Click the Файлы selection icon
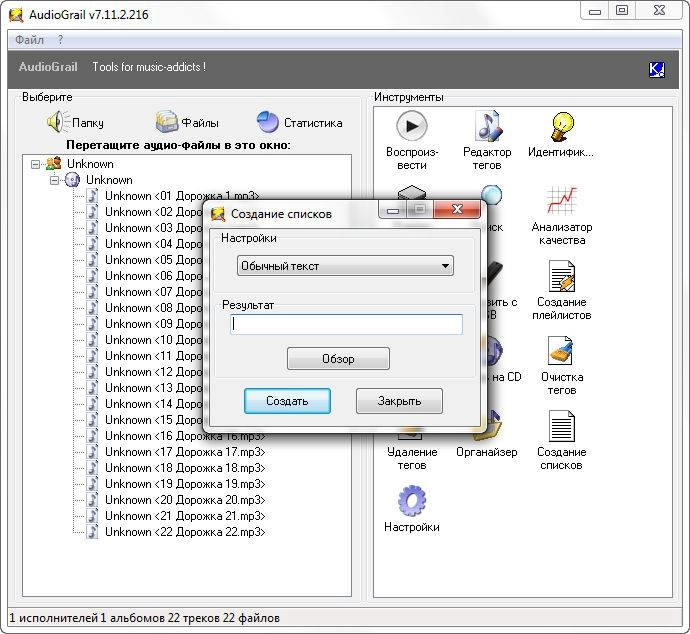The image size is (690, 634). point(167,122)
